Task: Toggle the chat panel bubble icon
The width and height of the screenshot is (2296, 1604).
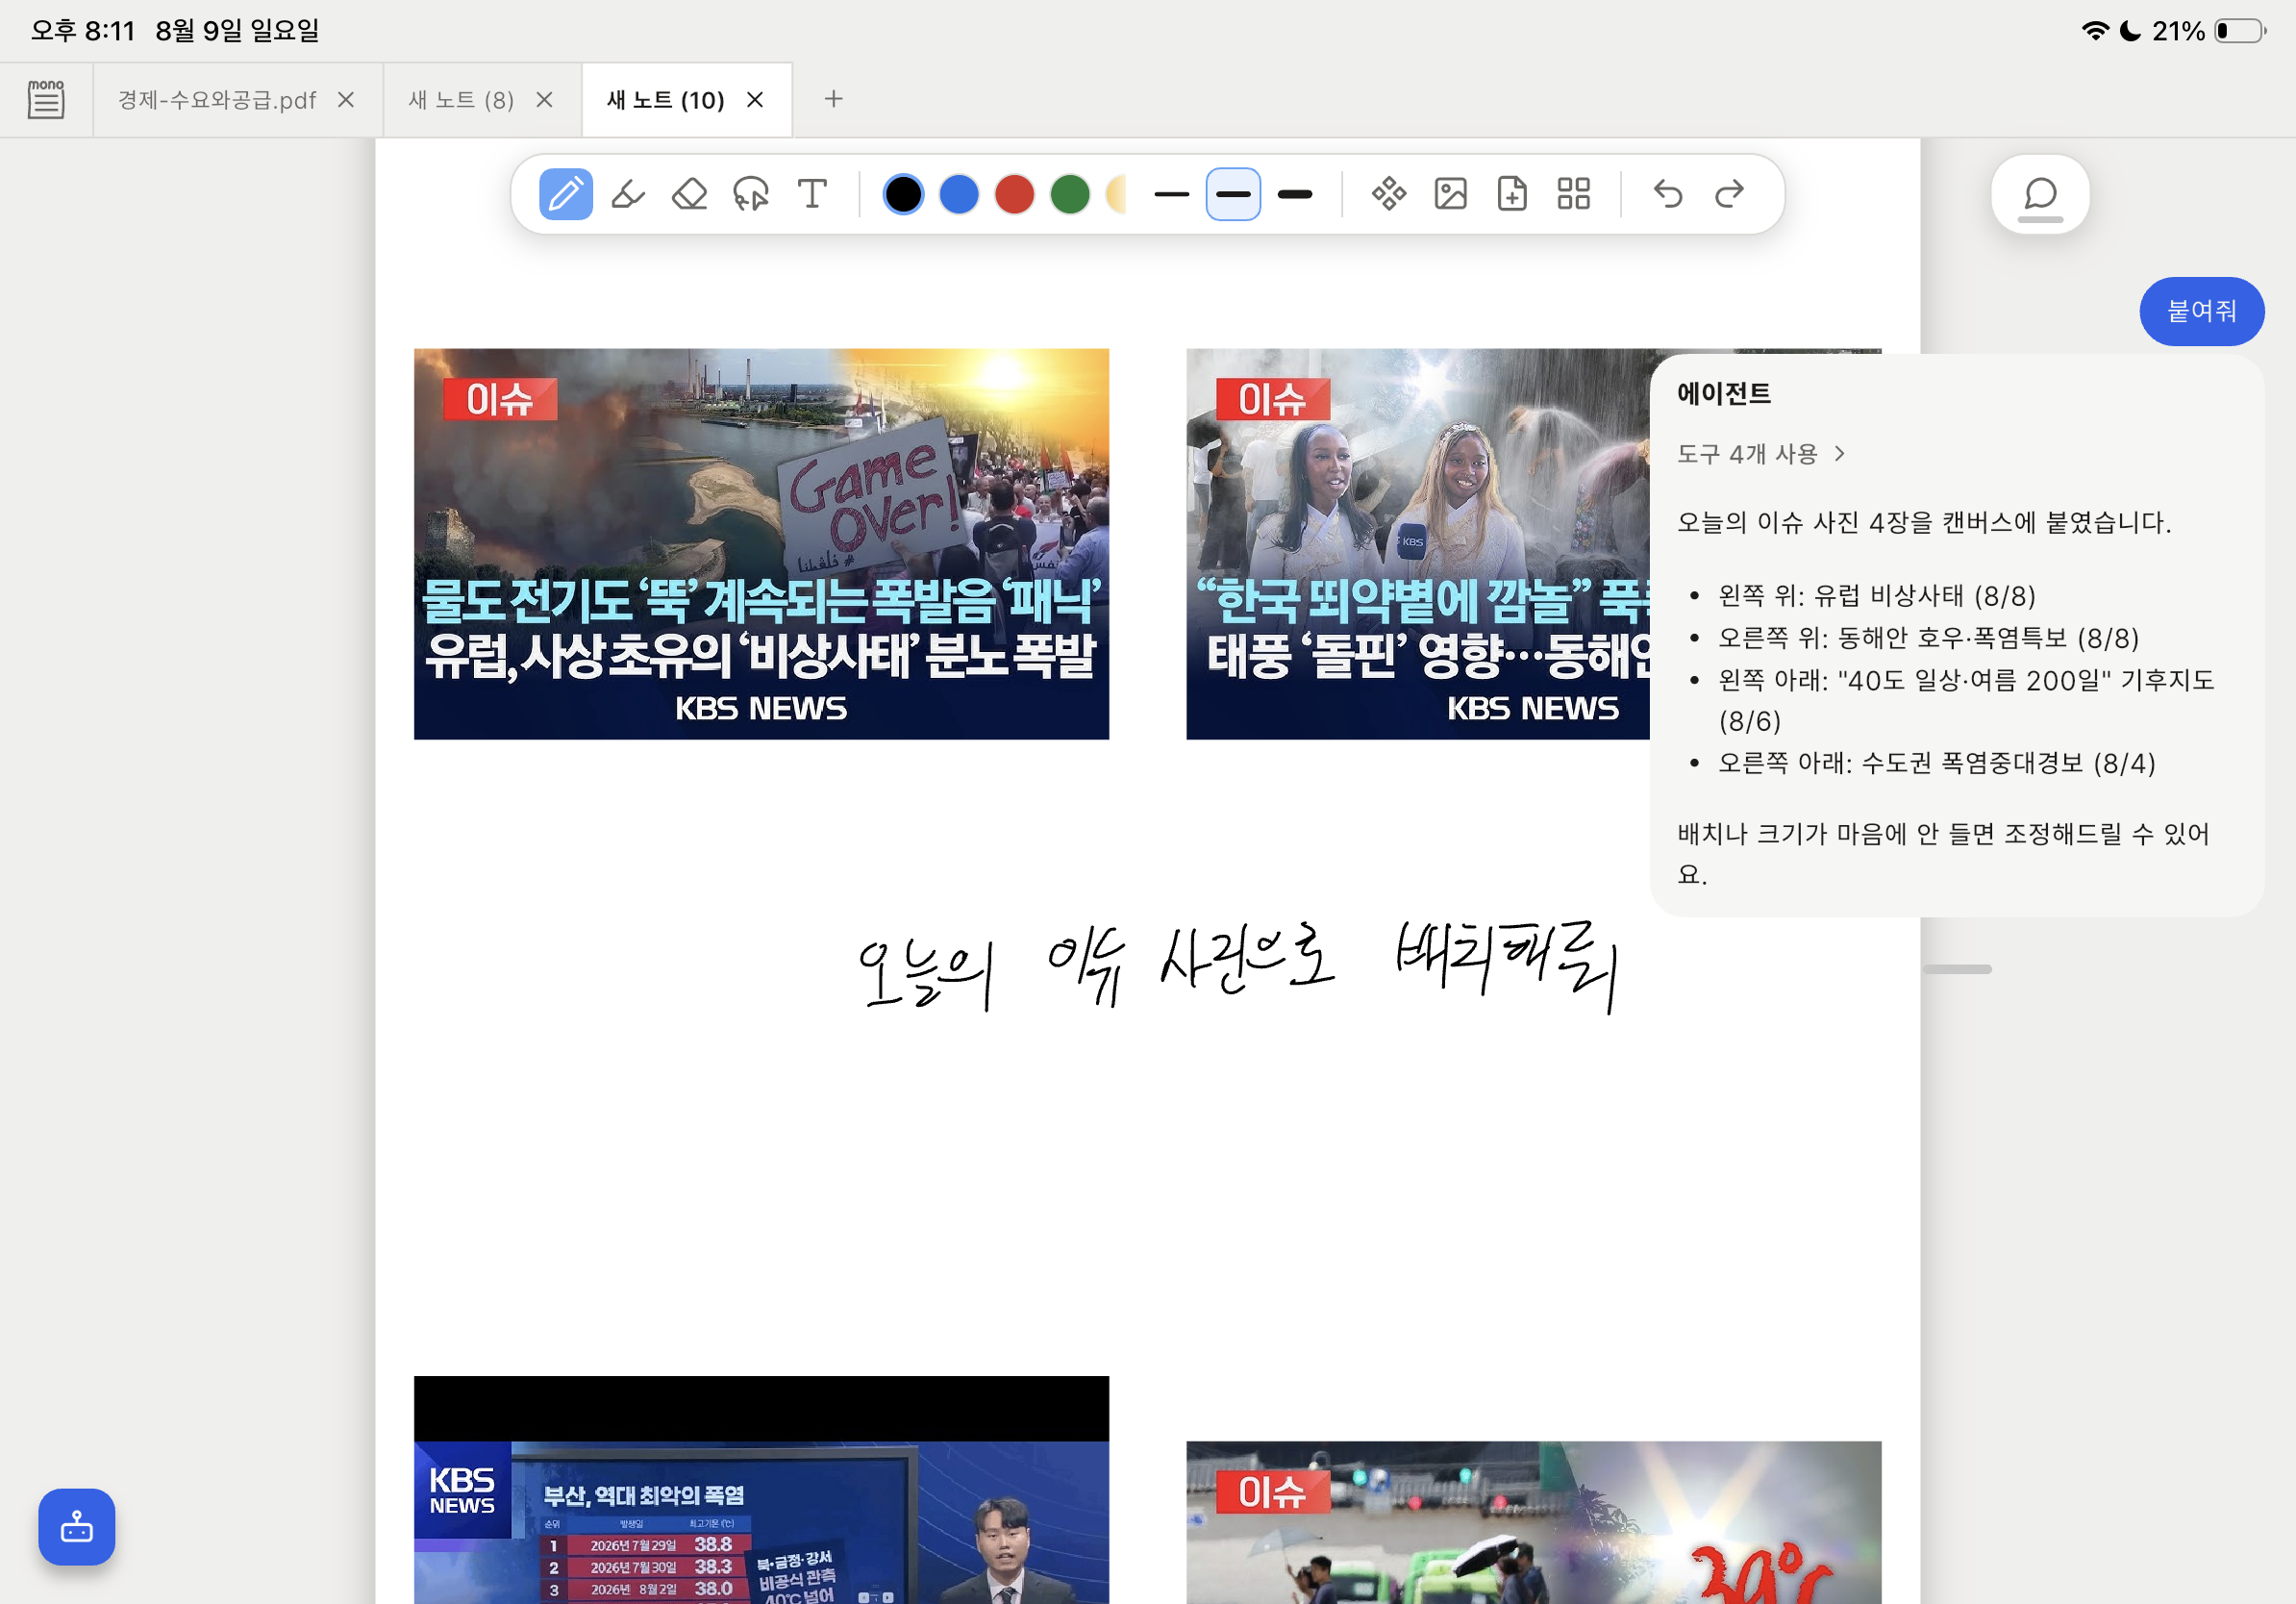Action: [2040, 194]
